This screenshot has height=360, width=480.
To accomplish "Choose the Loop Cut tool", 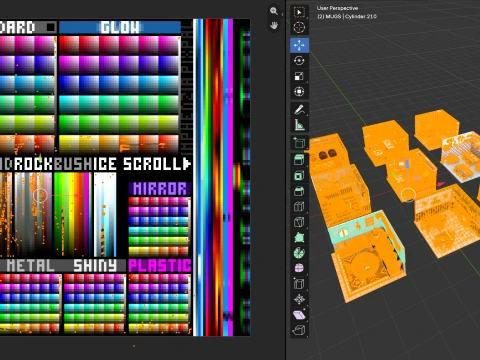I will (x=299, y=207).
